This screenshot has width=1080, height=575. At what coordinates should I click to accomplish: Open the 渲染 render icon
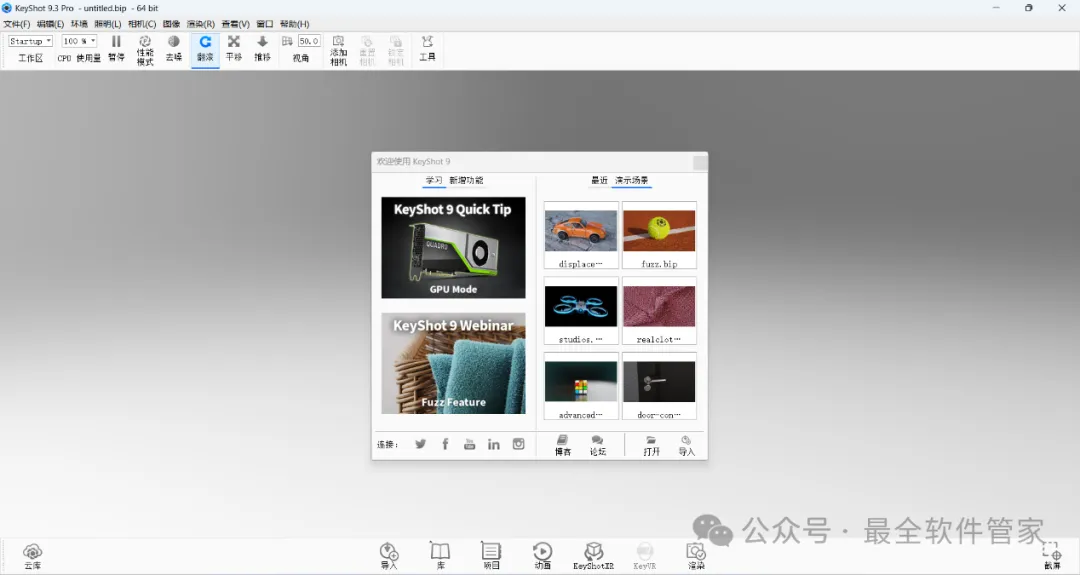click(x=696, y=556)
